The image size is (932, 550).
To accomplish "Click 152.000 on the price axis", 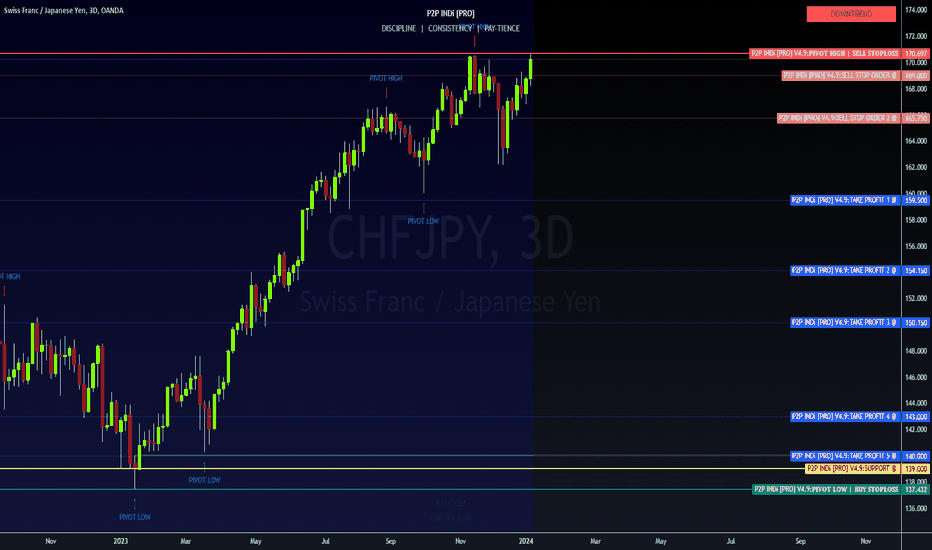I will [916, 298].
